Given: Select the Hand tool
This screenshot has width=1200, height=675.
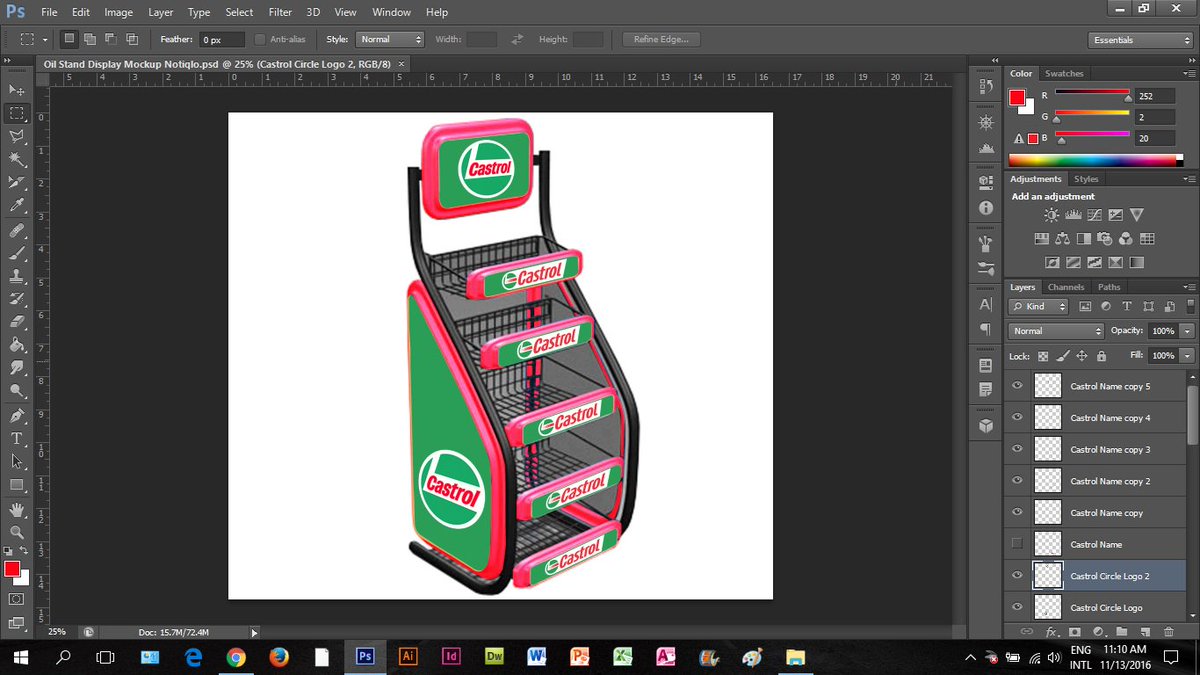Looking at the screenshot, I should (17, 509).
